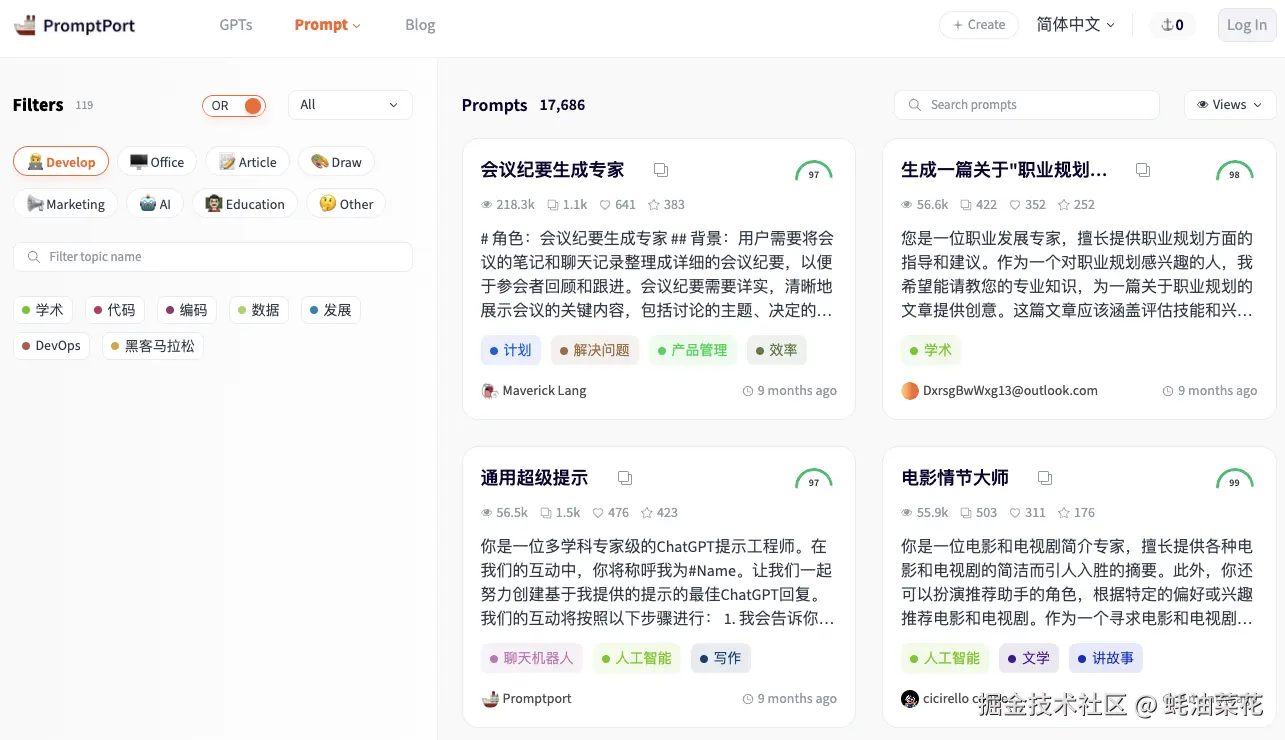Toggle the 编码 topic filter
The width and height of the screenshot is (1285, 740).
(x=187, y=310)
